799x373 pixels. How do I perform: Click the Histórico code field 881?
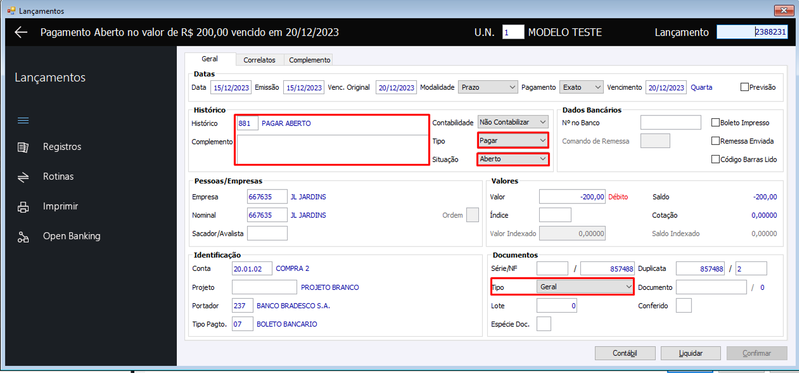(x=248, y=123)
